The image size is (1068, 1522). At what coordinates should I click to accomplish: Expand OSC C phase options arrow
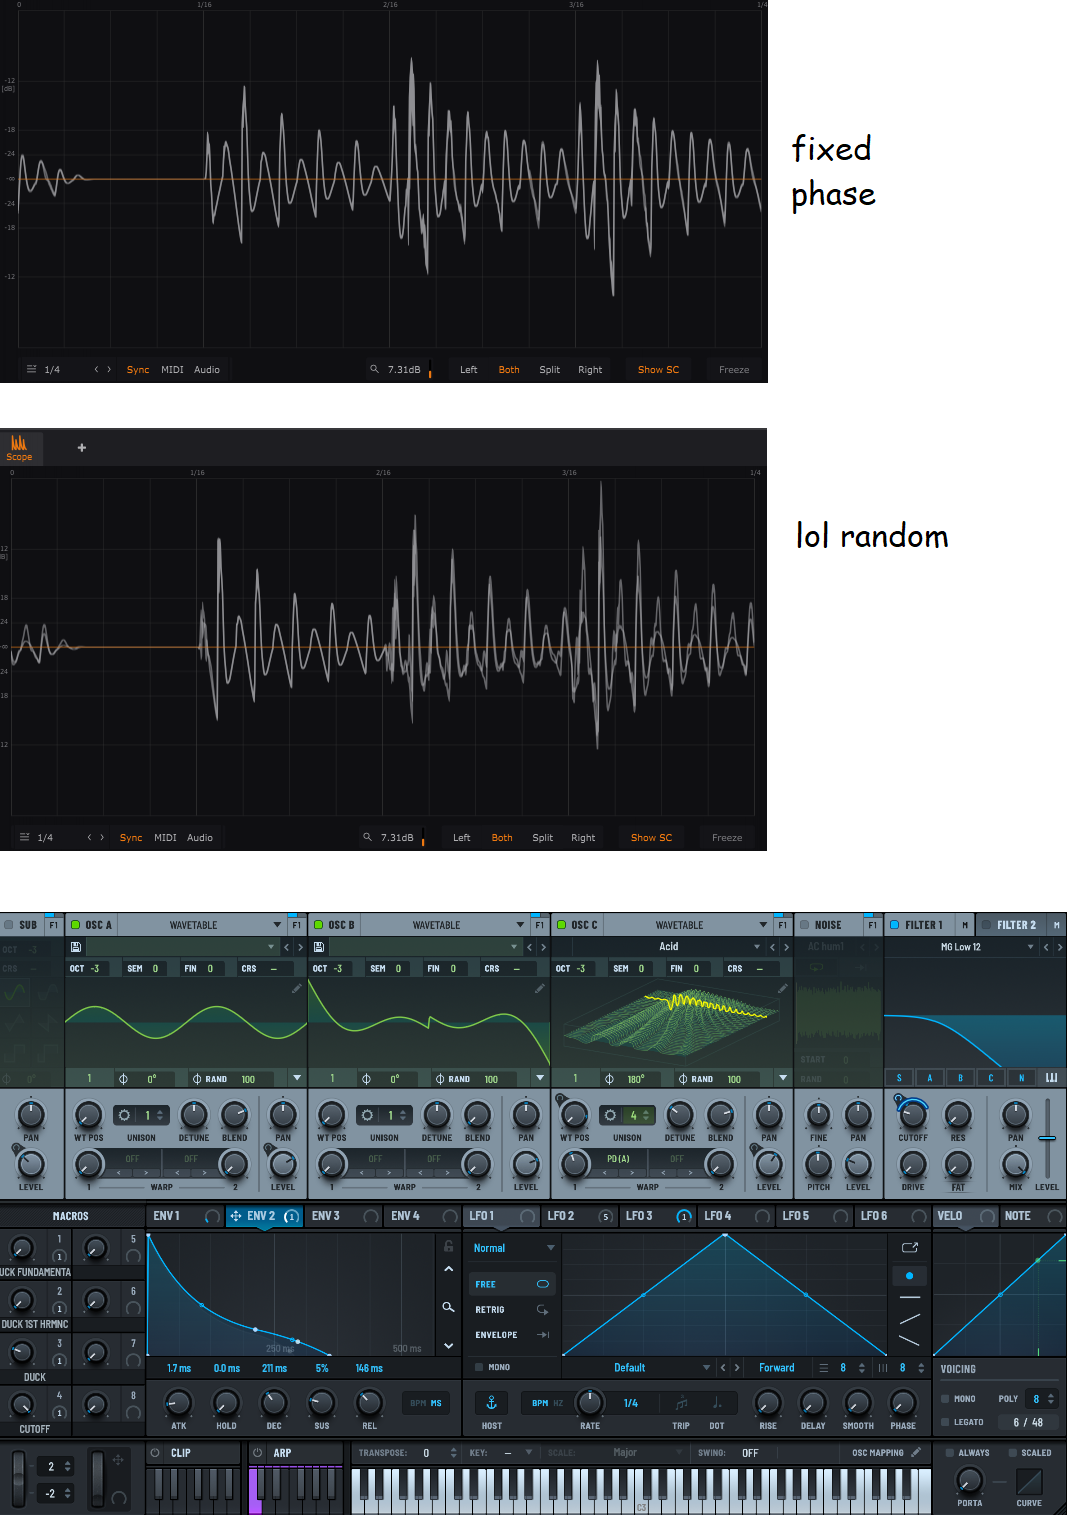tap(783, 1078)
